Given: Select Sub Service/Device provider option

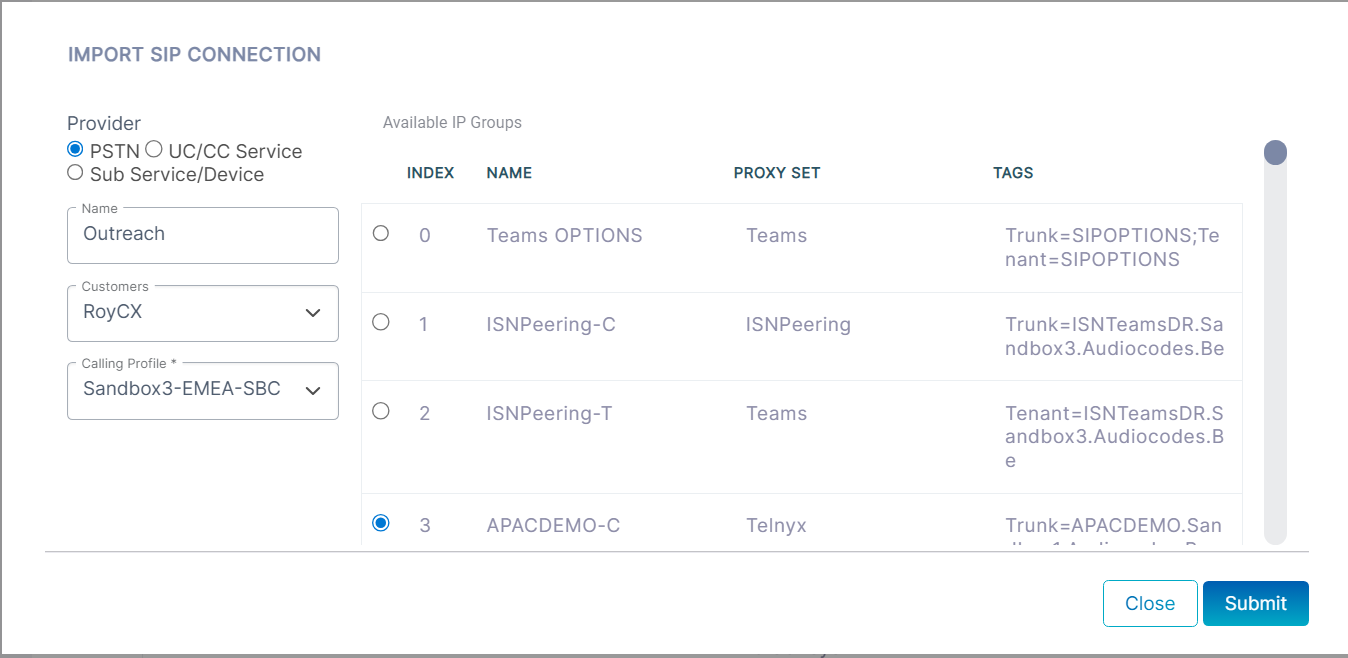Looking at the screenshot, I should point(75,172).
